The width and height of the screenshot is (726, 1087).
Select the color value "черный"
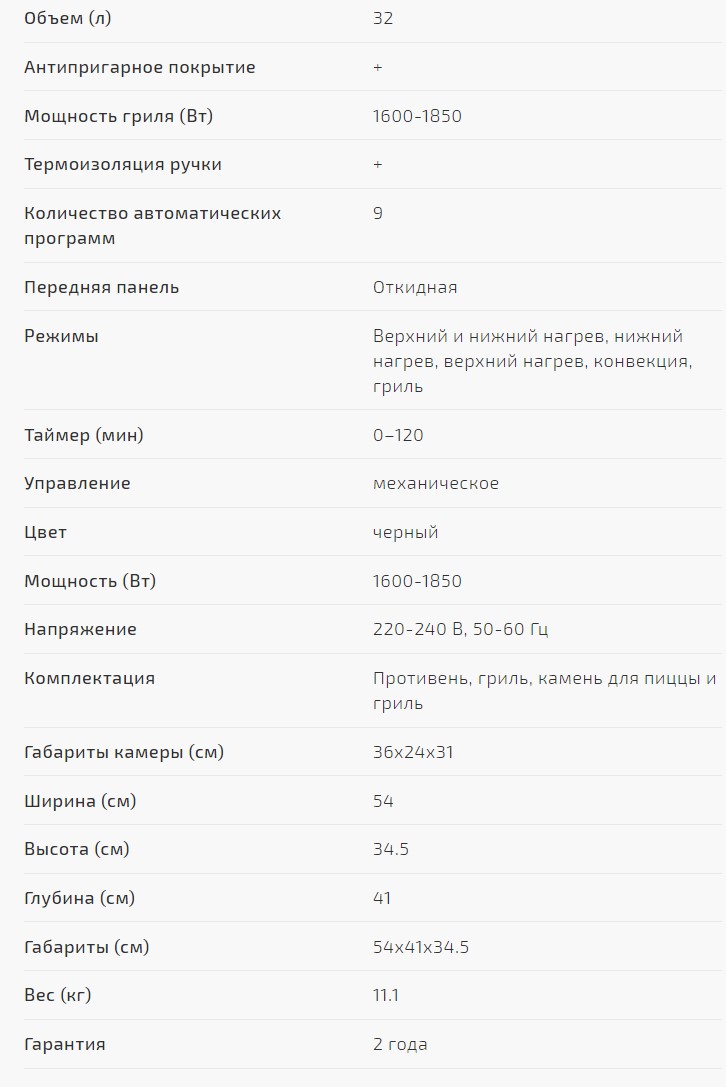(406, 532)
